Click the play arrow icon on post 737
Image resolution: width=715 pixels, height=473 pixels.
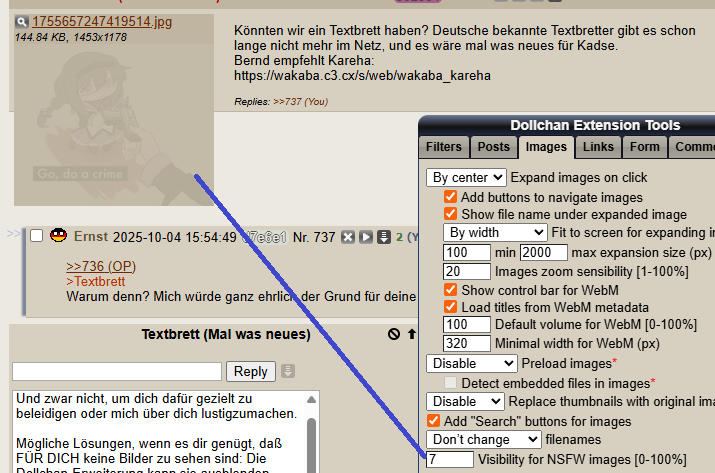pos(366,237)
